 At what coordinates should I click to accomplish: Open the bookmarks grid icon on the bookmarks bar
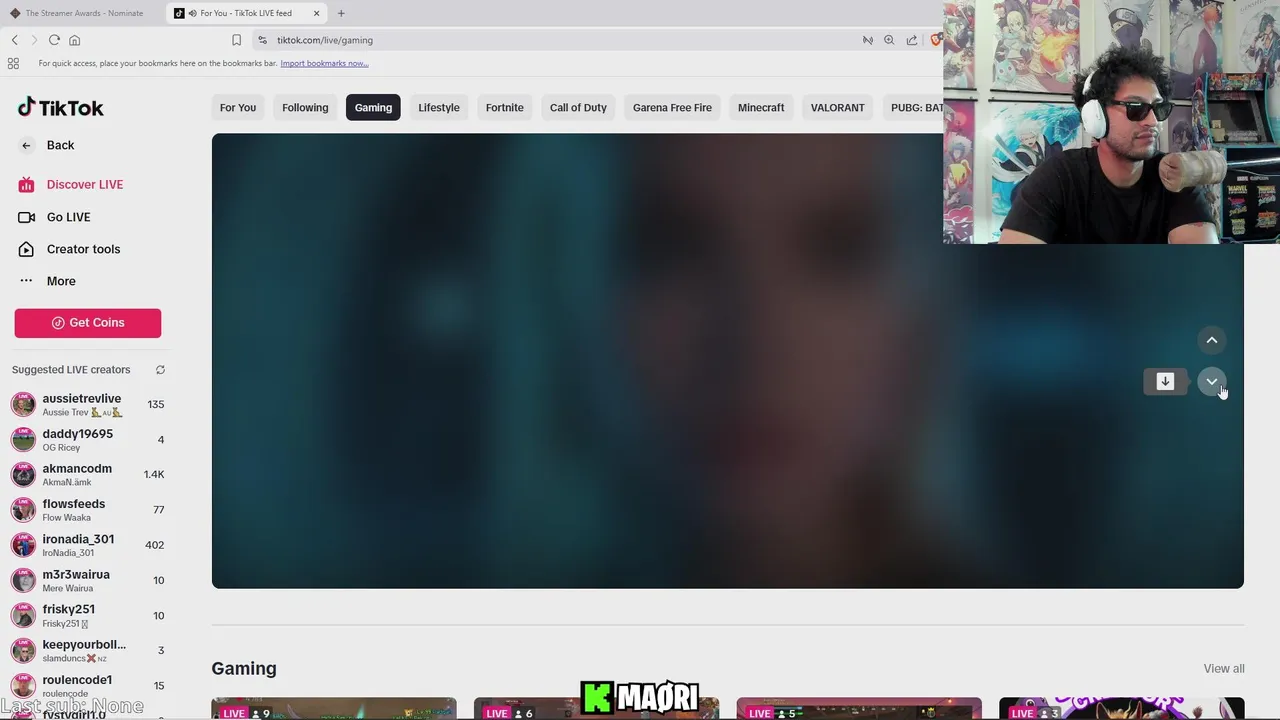(x=13, y=63)
